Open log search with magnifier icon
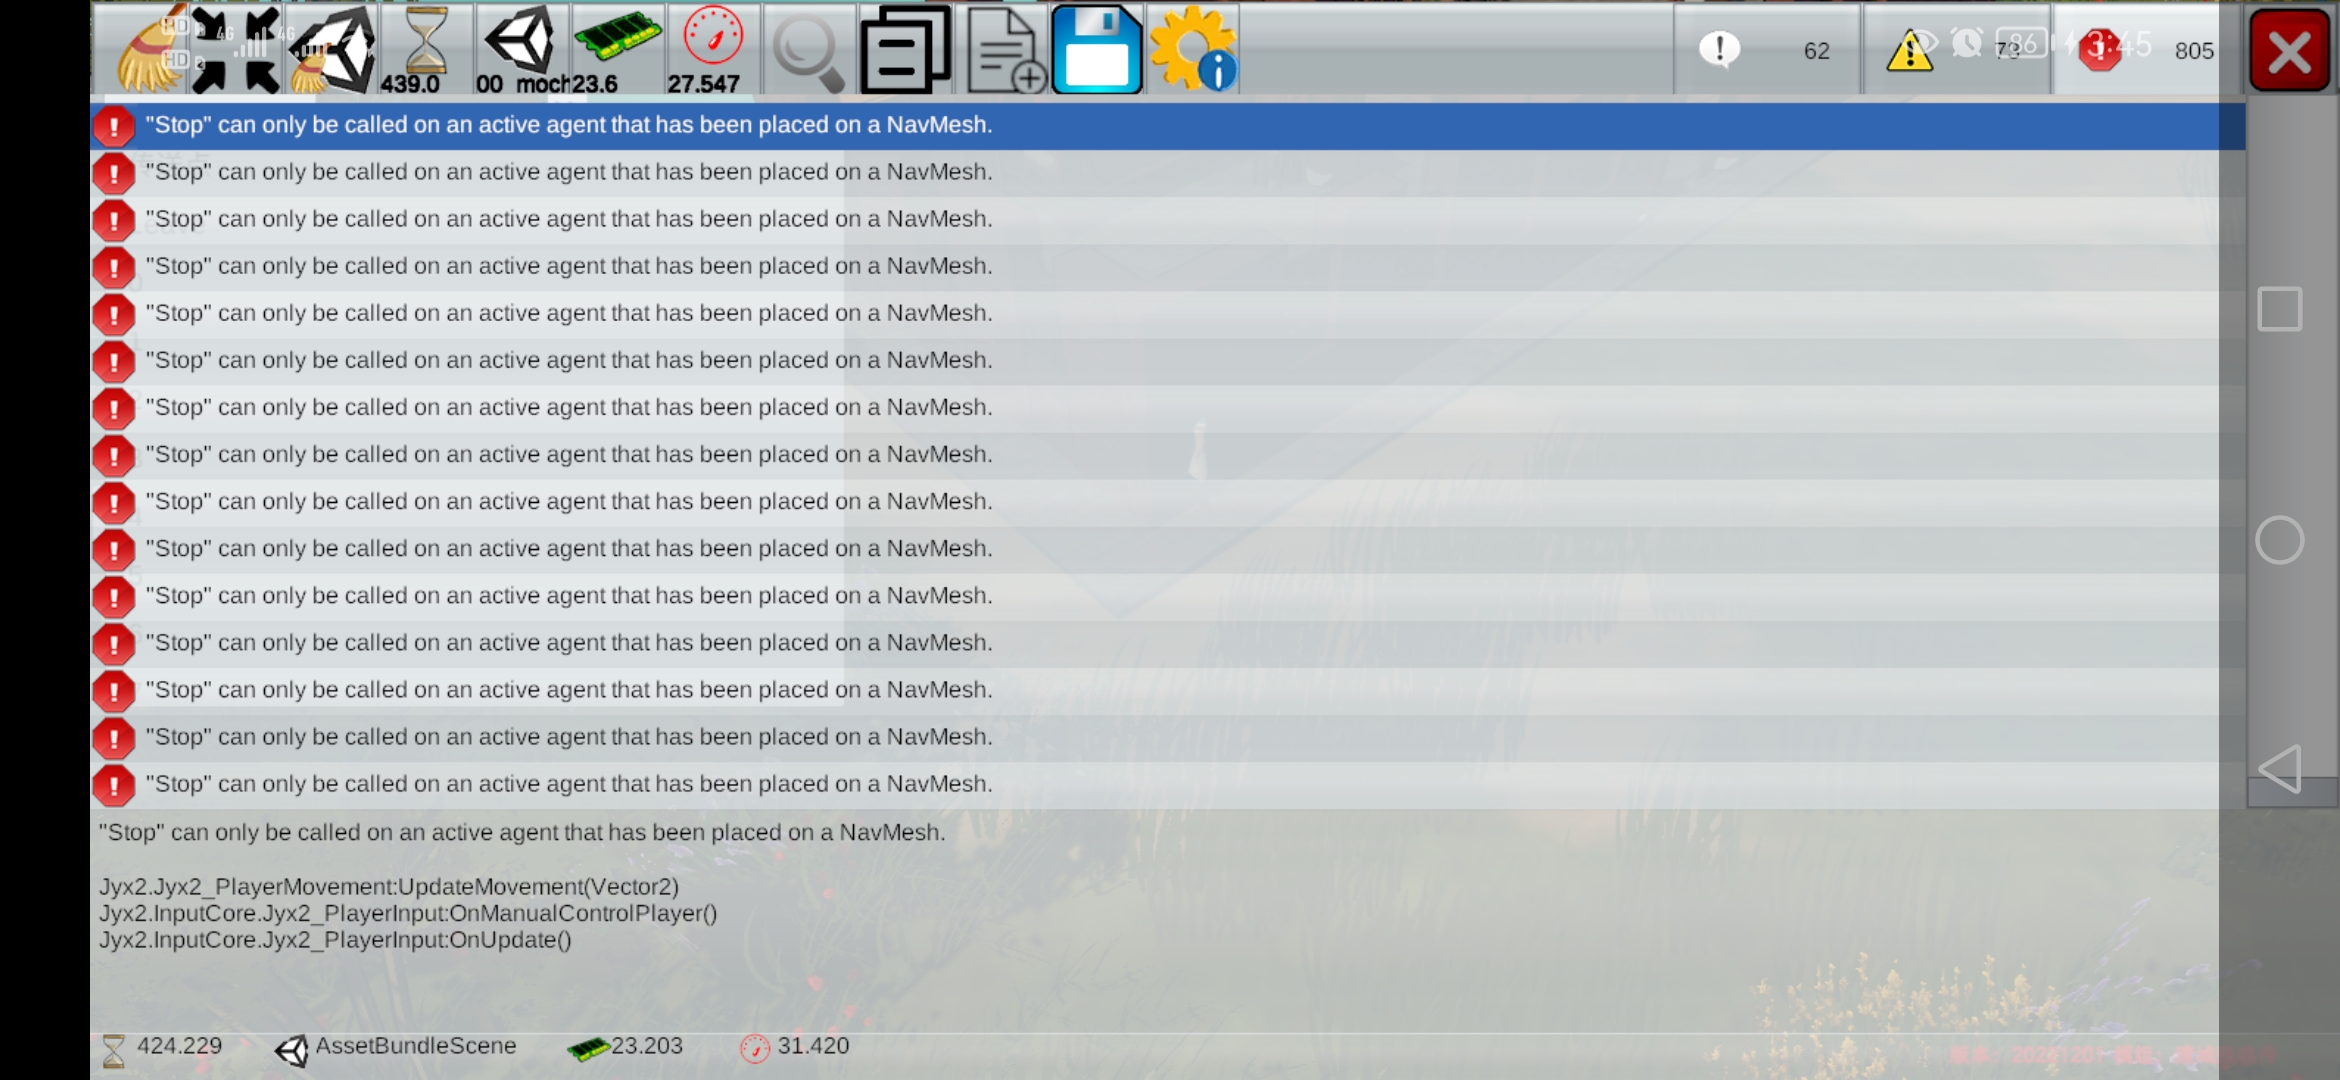The width and height of the screenshot is (2340, 1080). [808, 50]
